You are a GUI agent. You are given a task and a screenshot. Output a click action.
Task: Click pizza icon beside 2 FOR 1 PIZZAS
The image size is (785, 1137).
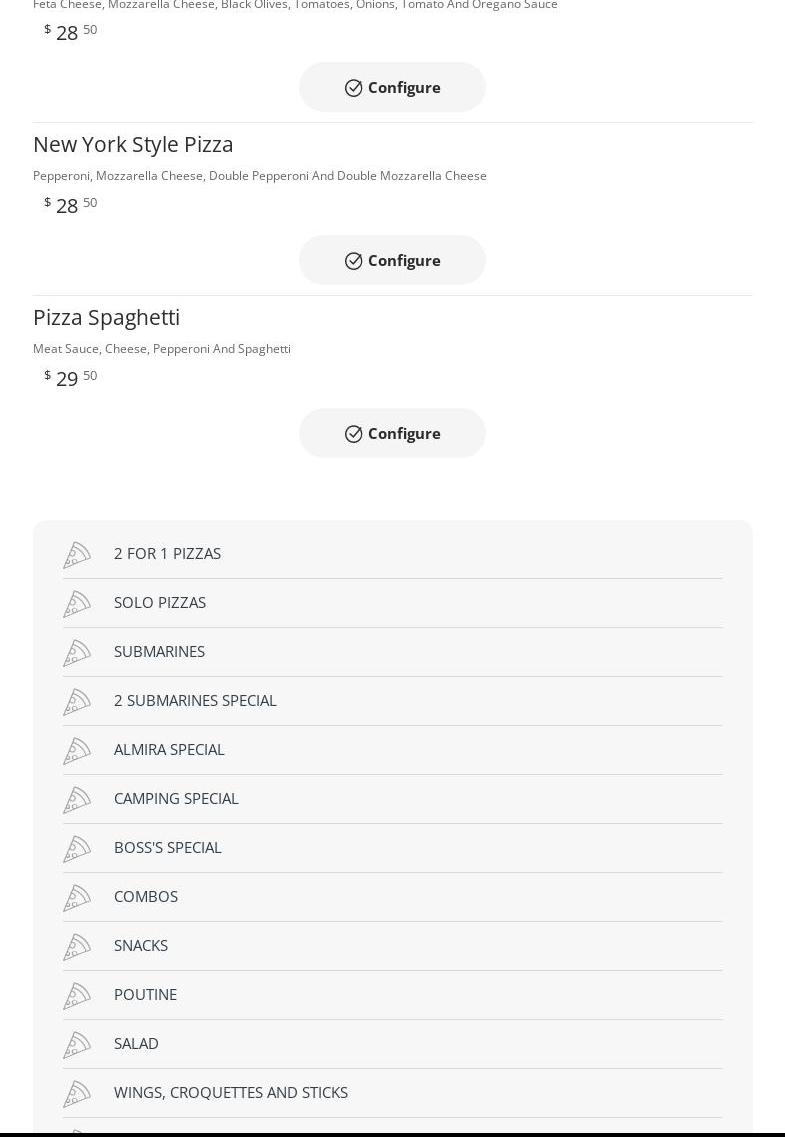click(77, 555)
